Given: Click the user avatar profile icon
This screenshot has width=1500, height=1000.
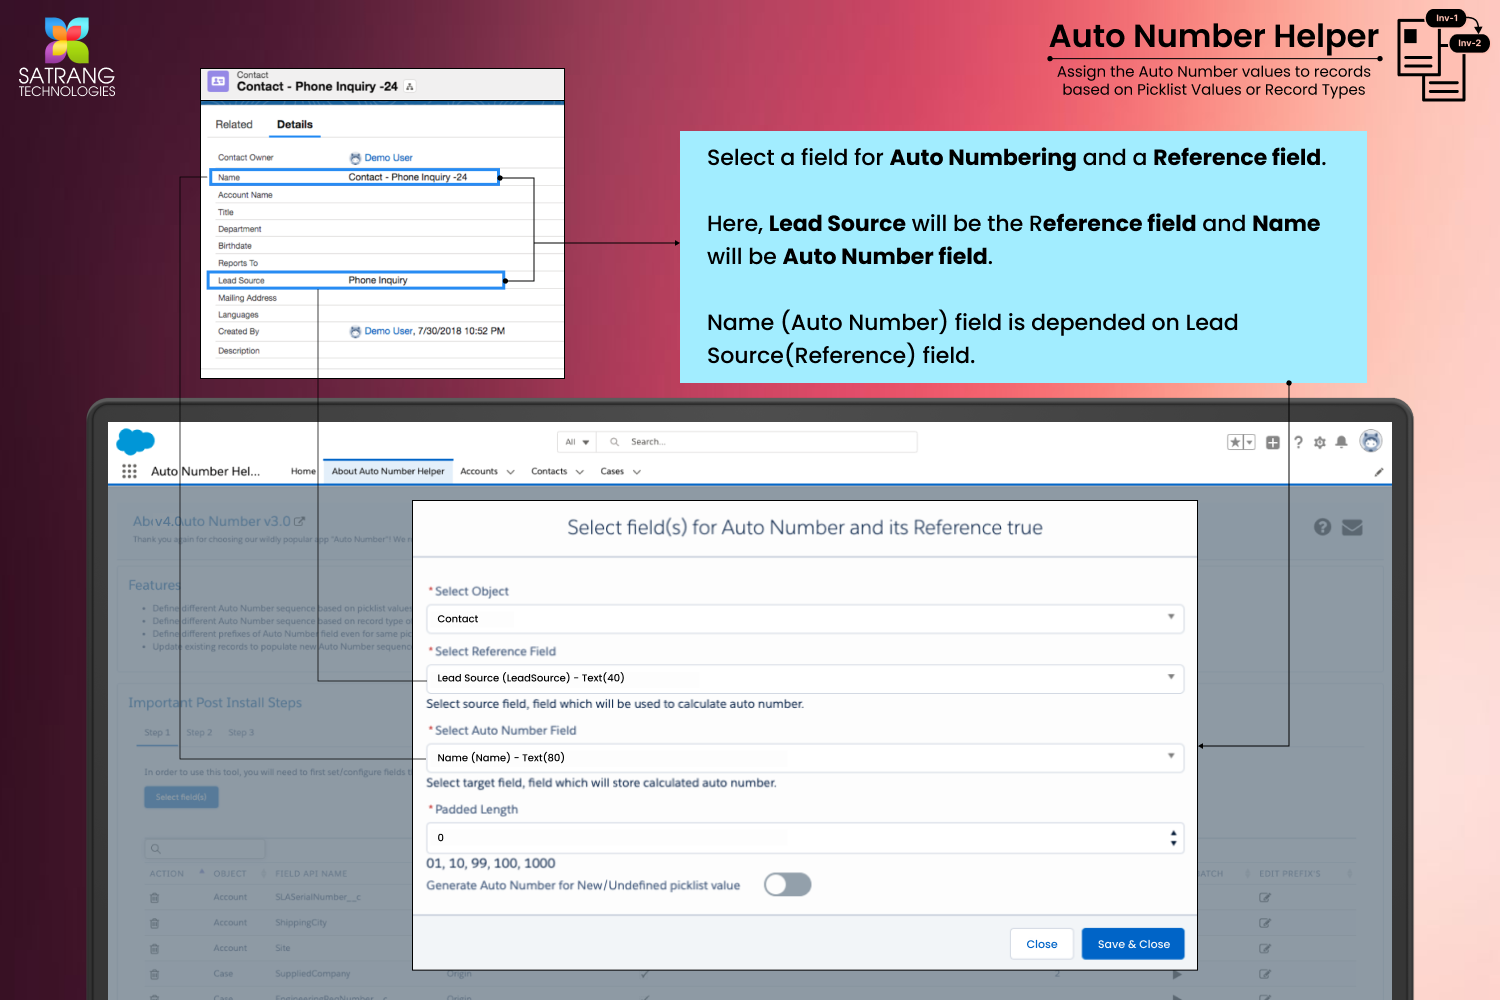Looking at the screenshot, I should tap(1371, 441).
